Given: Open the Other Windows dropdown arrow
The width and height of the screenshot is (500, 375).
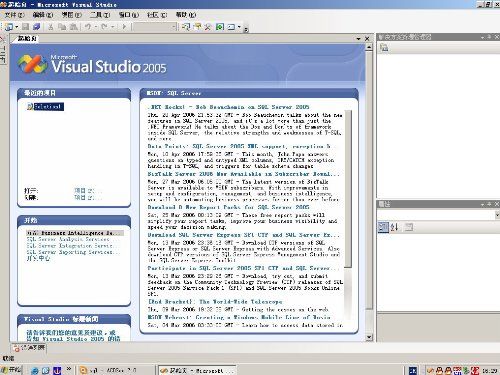Looking at the screenshot, I should pos(239,27).
